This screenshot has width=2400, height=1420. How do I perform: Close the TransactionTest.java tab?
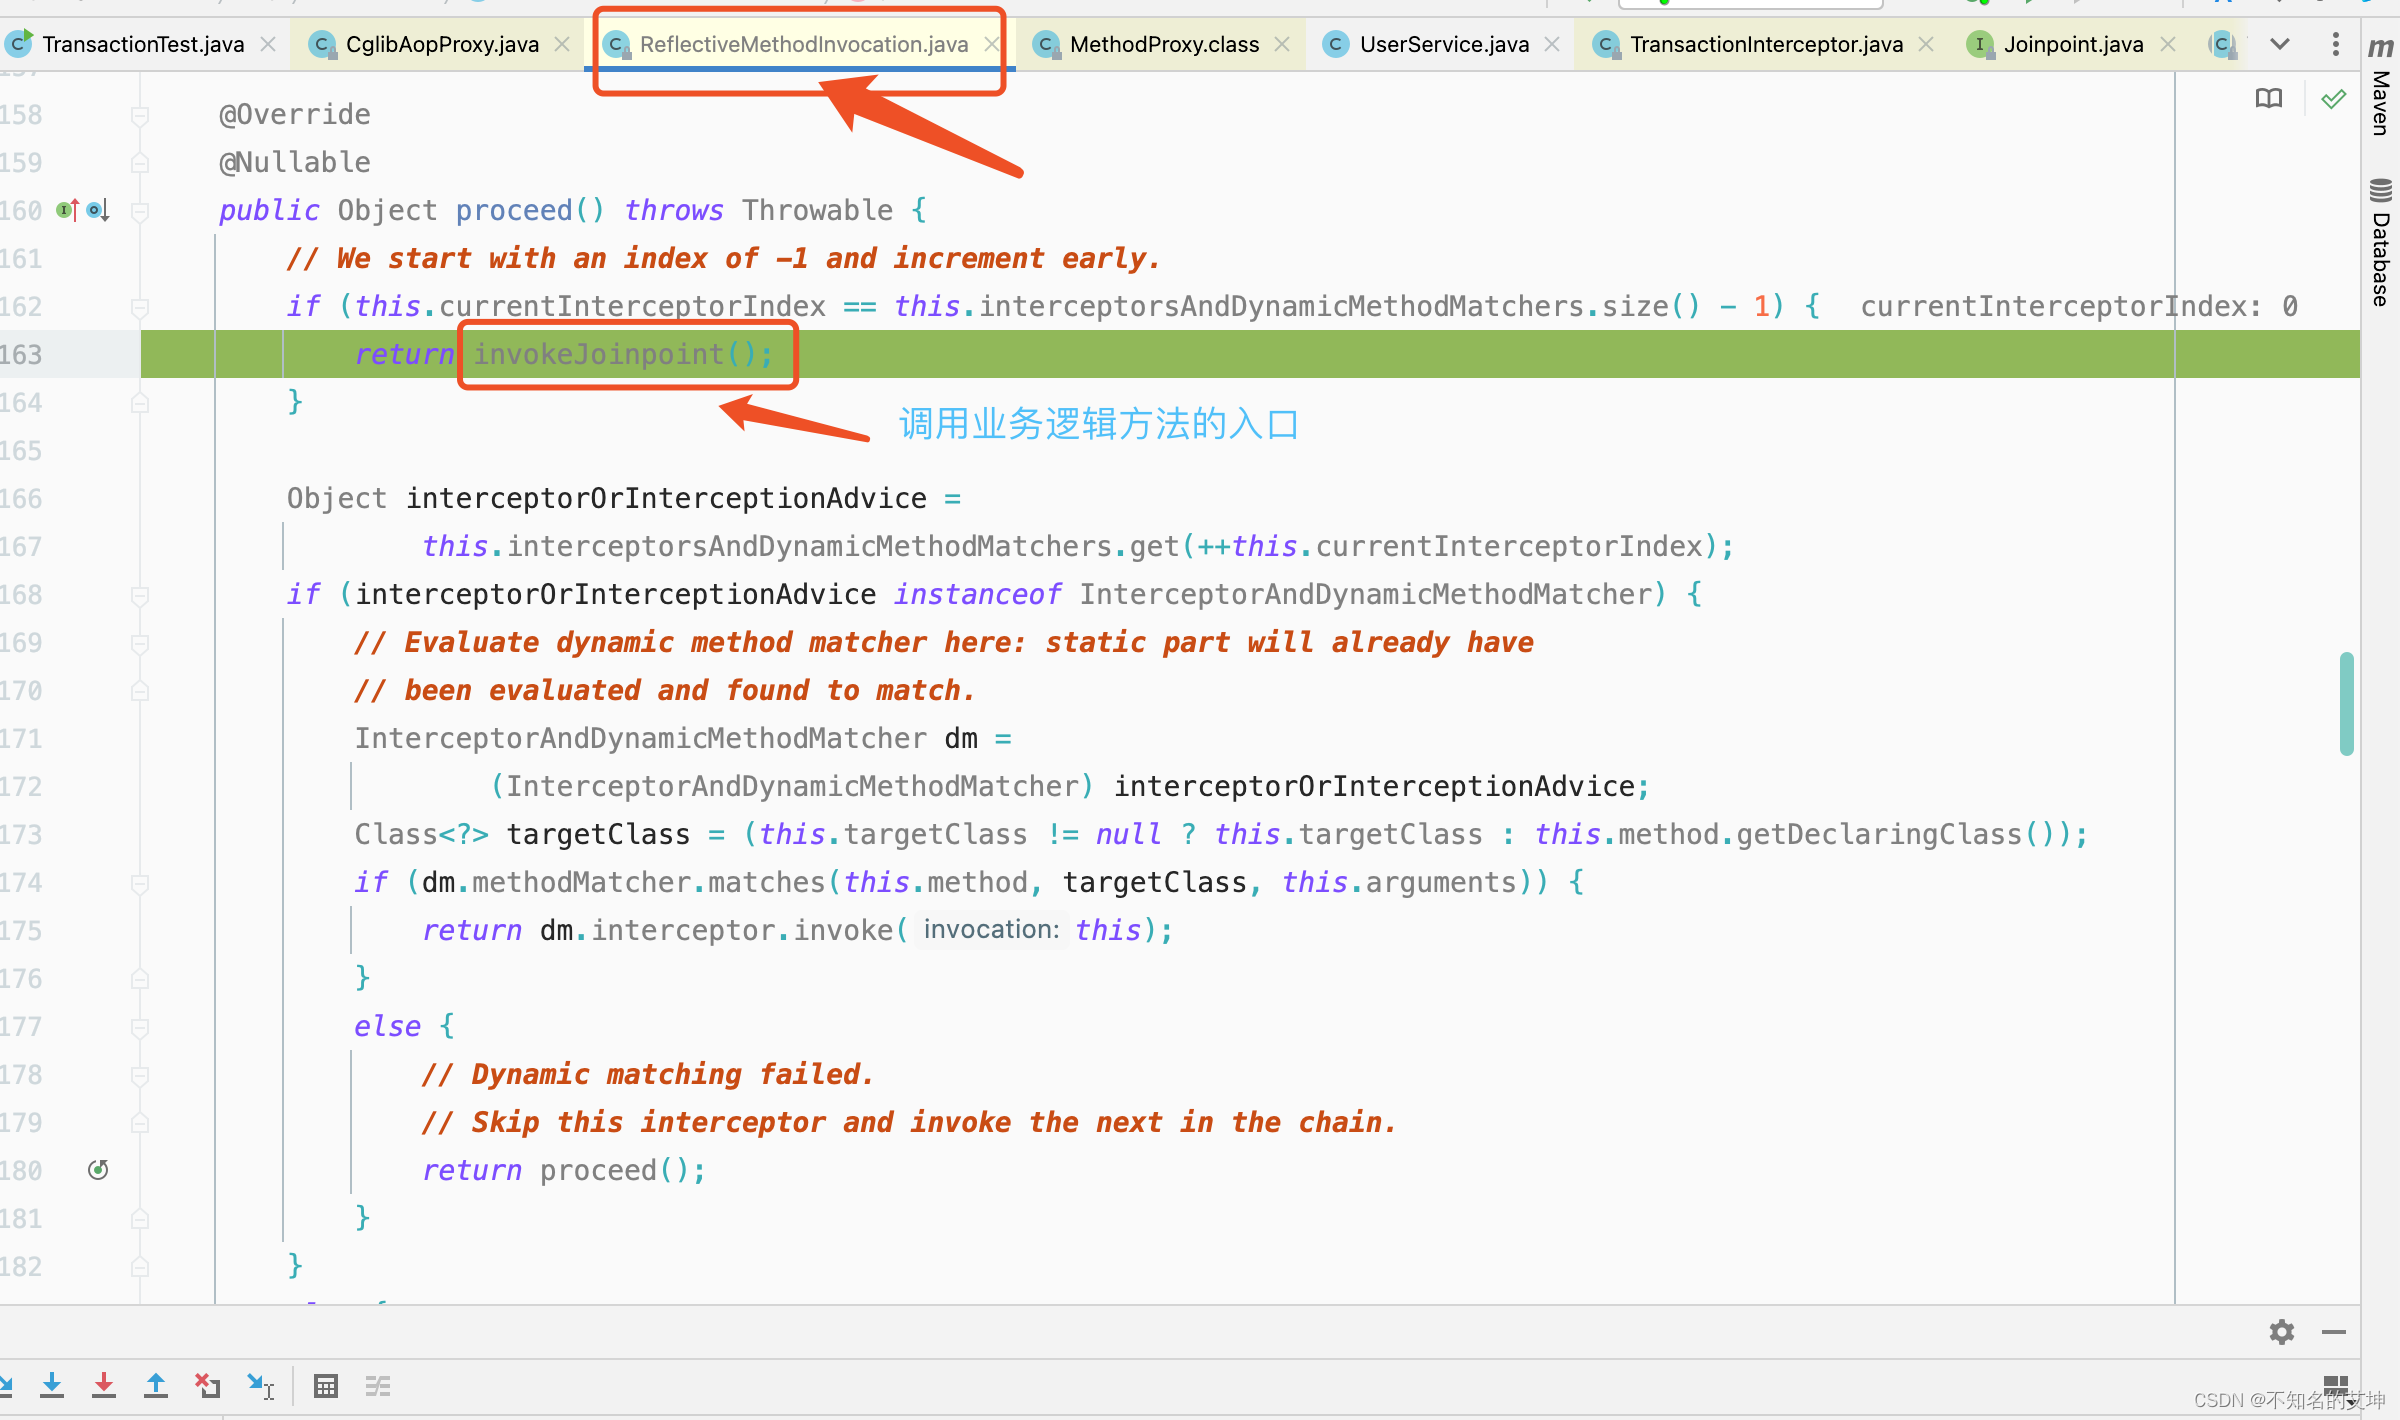click(268, 44)
